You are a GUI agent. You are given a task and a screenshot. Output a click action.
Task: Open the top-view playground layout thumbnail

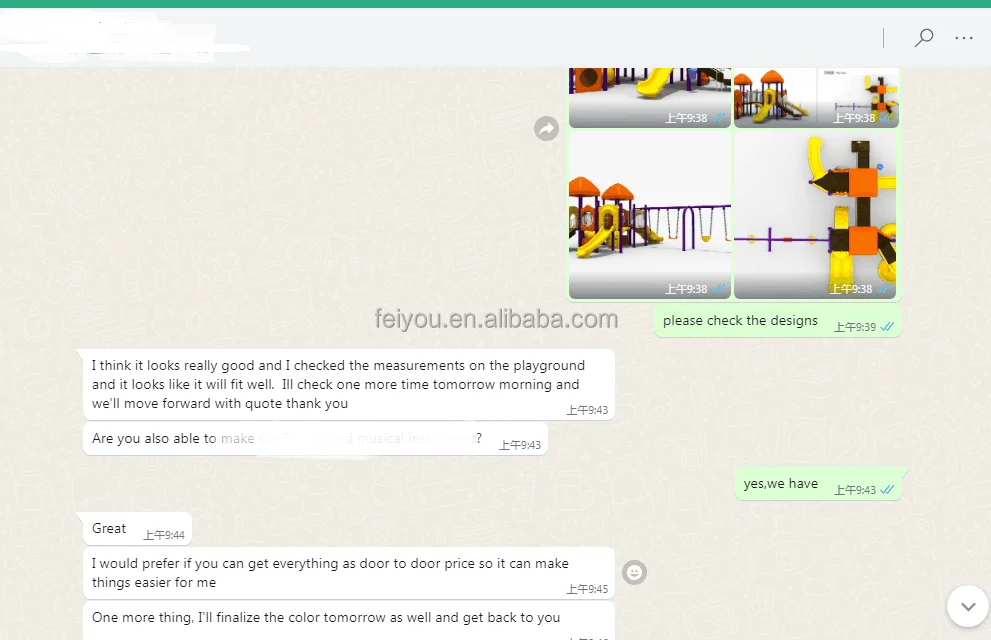815,215
